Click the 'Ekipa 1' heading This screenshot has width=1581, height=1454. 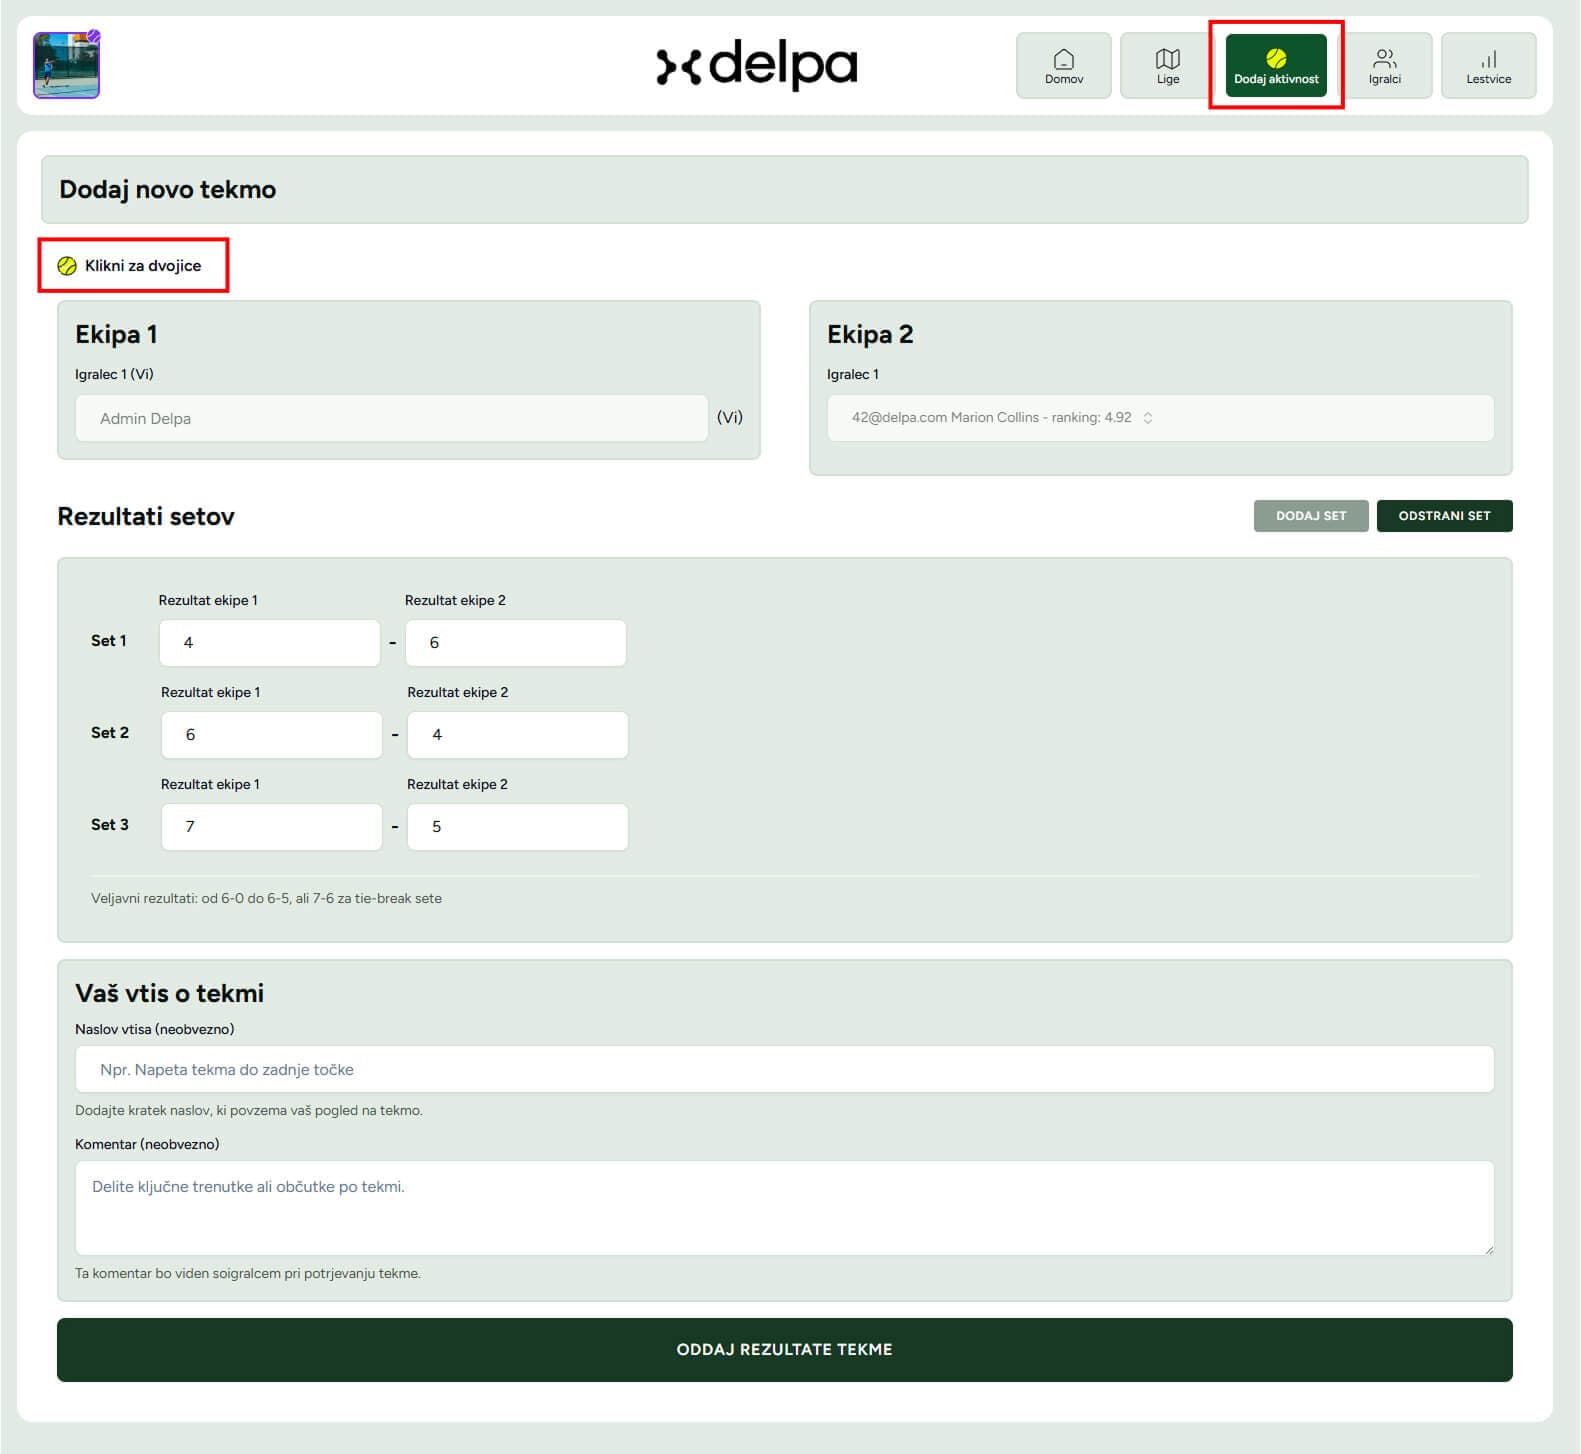pos(116,334)
